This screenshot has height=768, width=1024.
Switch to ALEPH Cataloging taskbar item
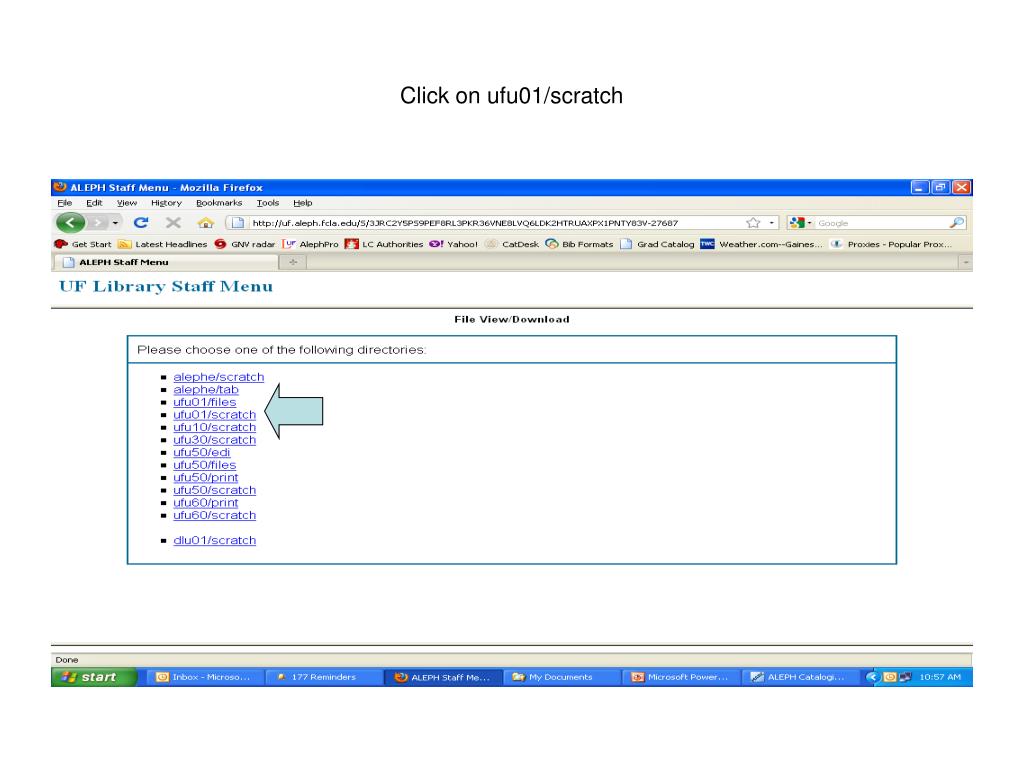pyautogui.click(x=799, y=677)
